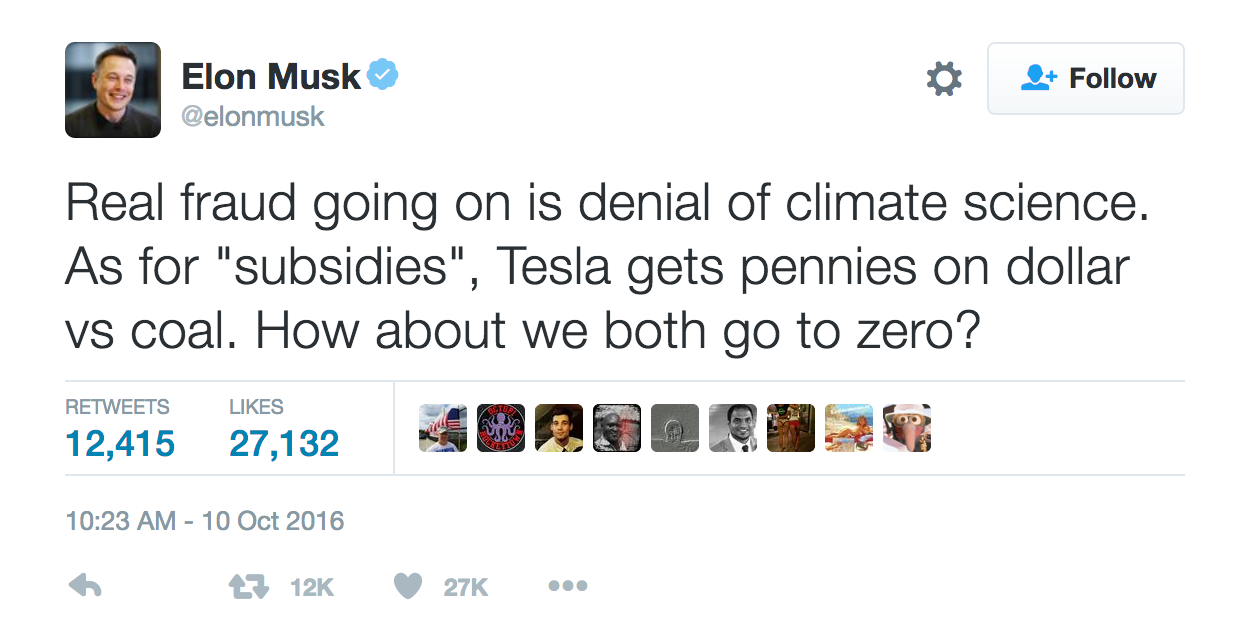Click the reply arrow icon
The height and width of the screenshot is (634, 1250).
click(x=85, y=587)
